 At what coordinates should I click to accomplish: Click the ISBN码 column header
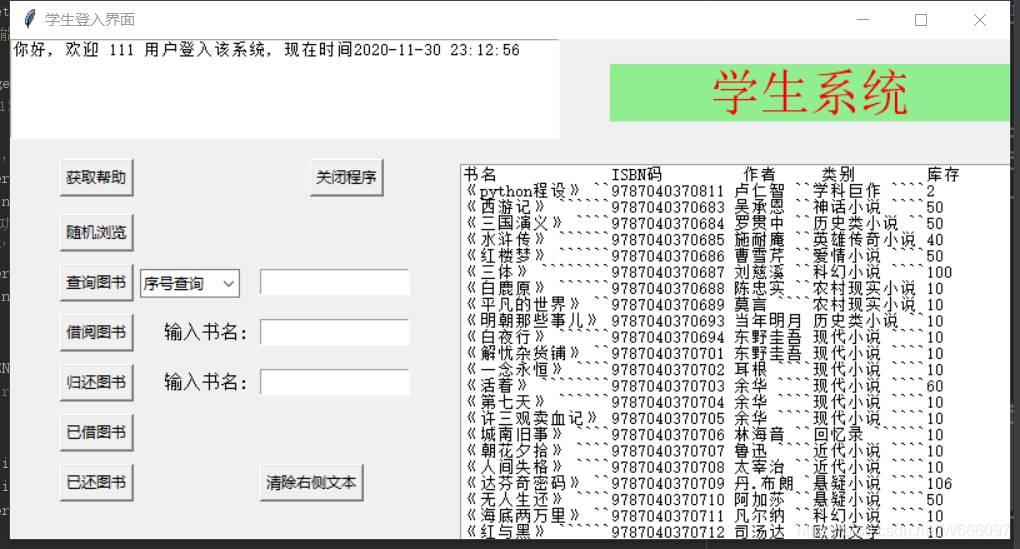click(636, 174)
